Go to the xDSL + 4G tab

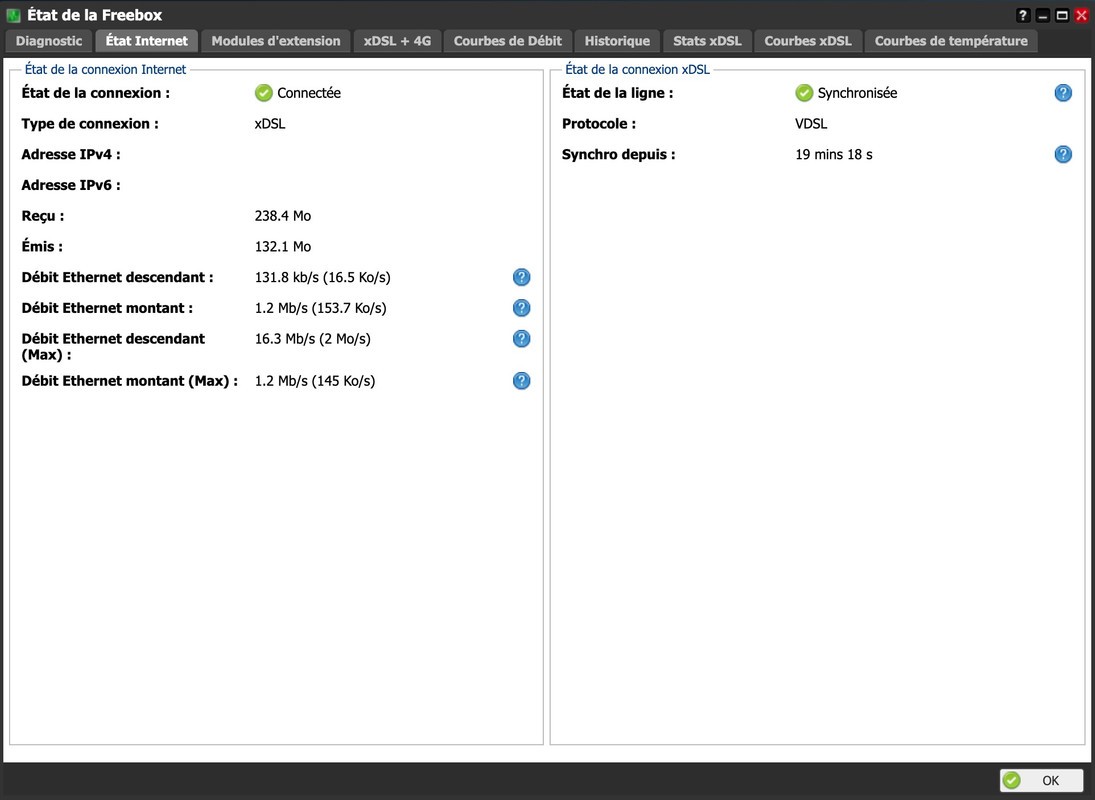click(x=397, y=41)
